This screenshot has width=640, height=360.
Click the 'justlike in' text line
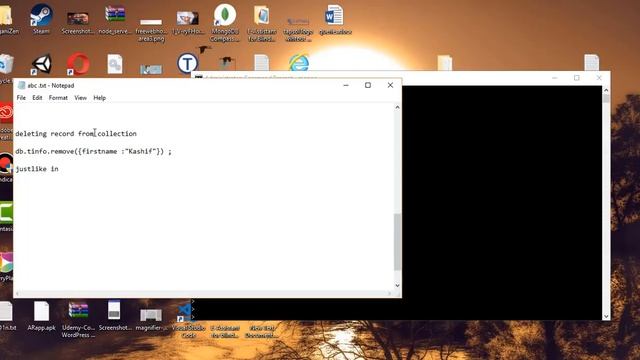click(37, 169)
